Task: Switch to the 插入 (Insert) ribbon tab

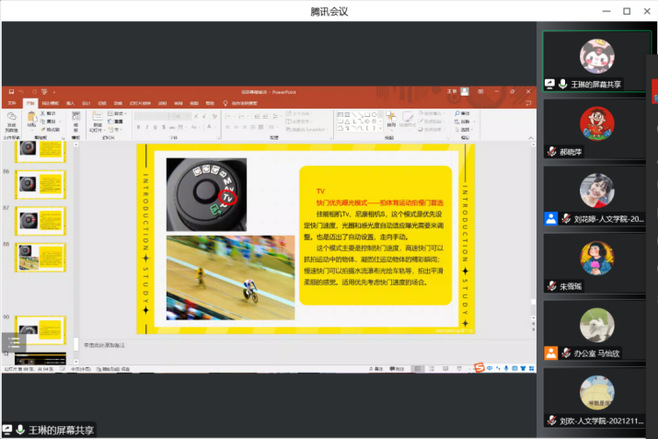Action: point(70,103)
